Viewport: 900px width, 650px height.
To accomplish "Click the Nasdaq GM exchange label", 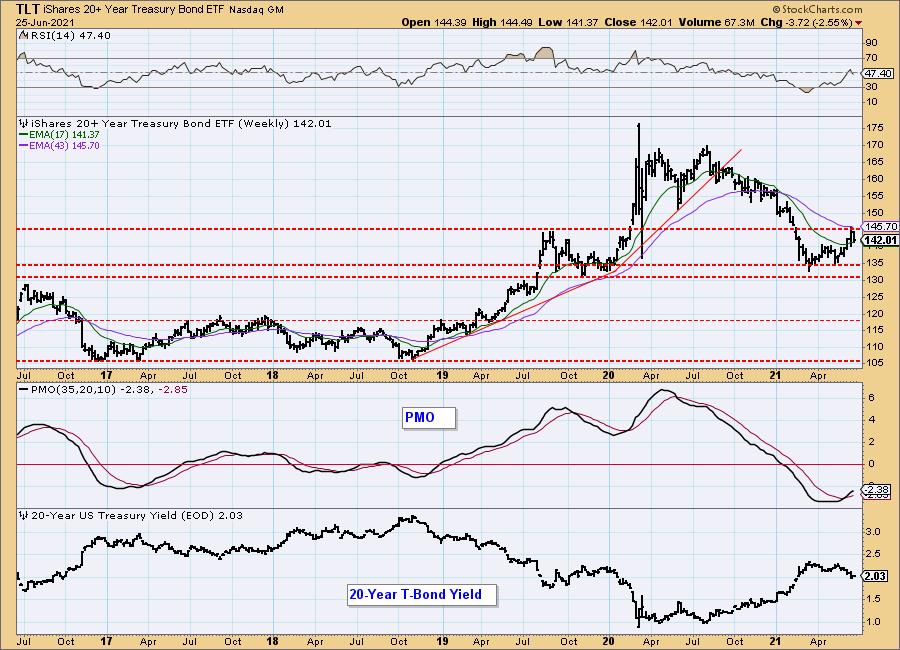I will click(x=257, y=10).
